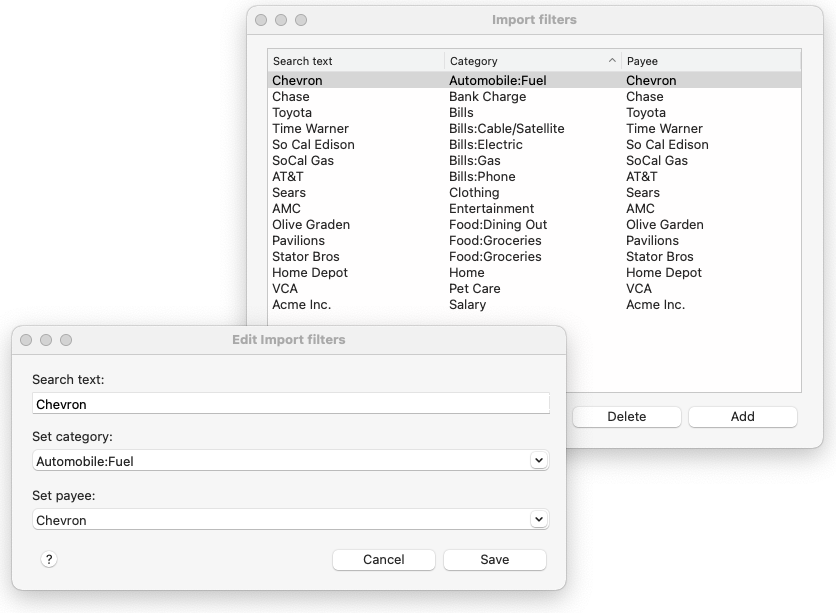This screenshot has height=613, width=836.
Task: Click the Category sort ascending arrow
Action: point(612,61)
